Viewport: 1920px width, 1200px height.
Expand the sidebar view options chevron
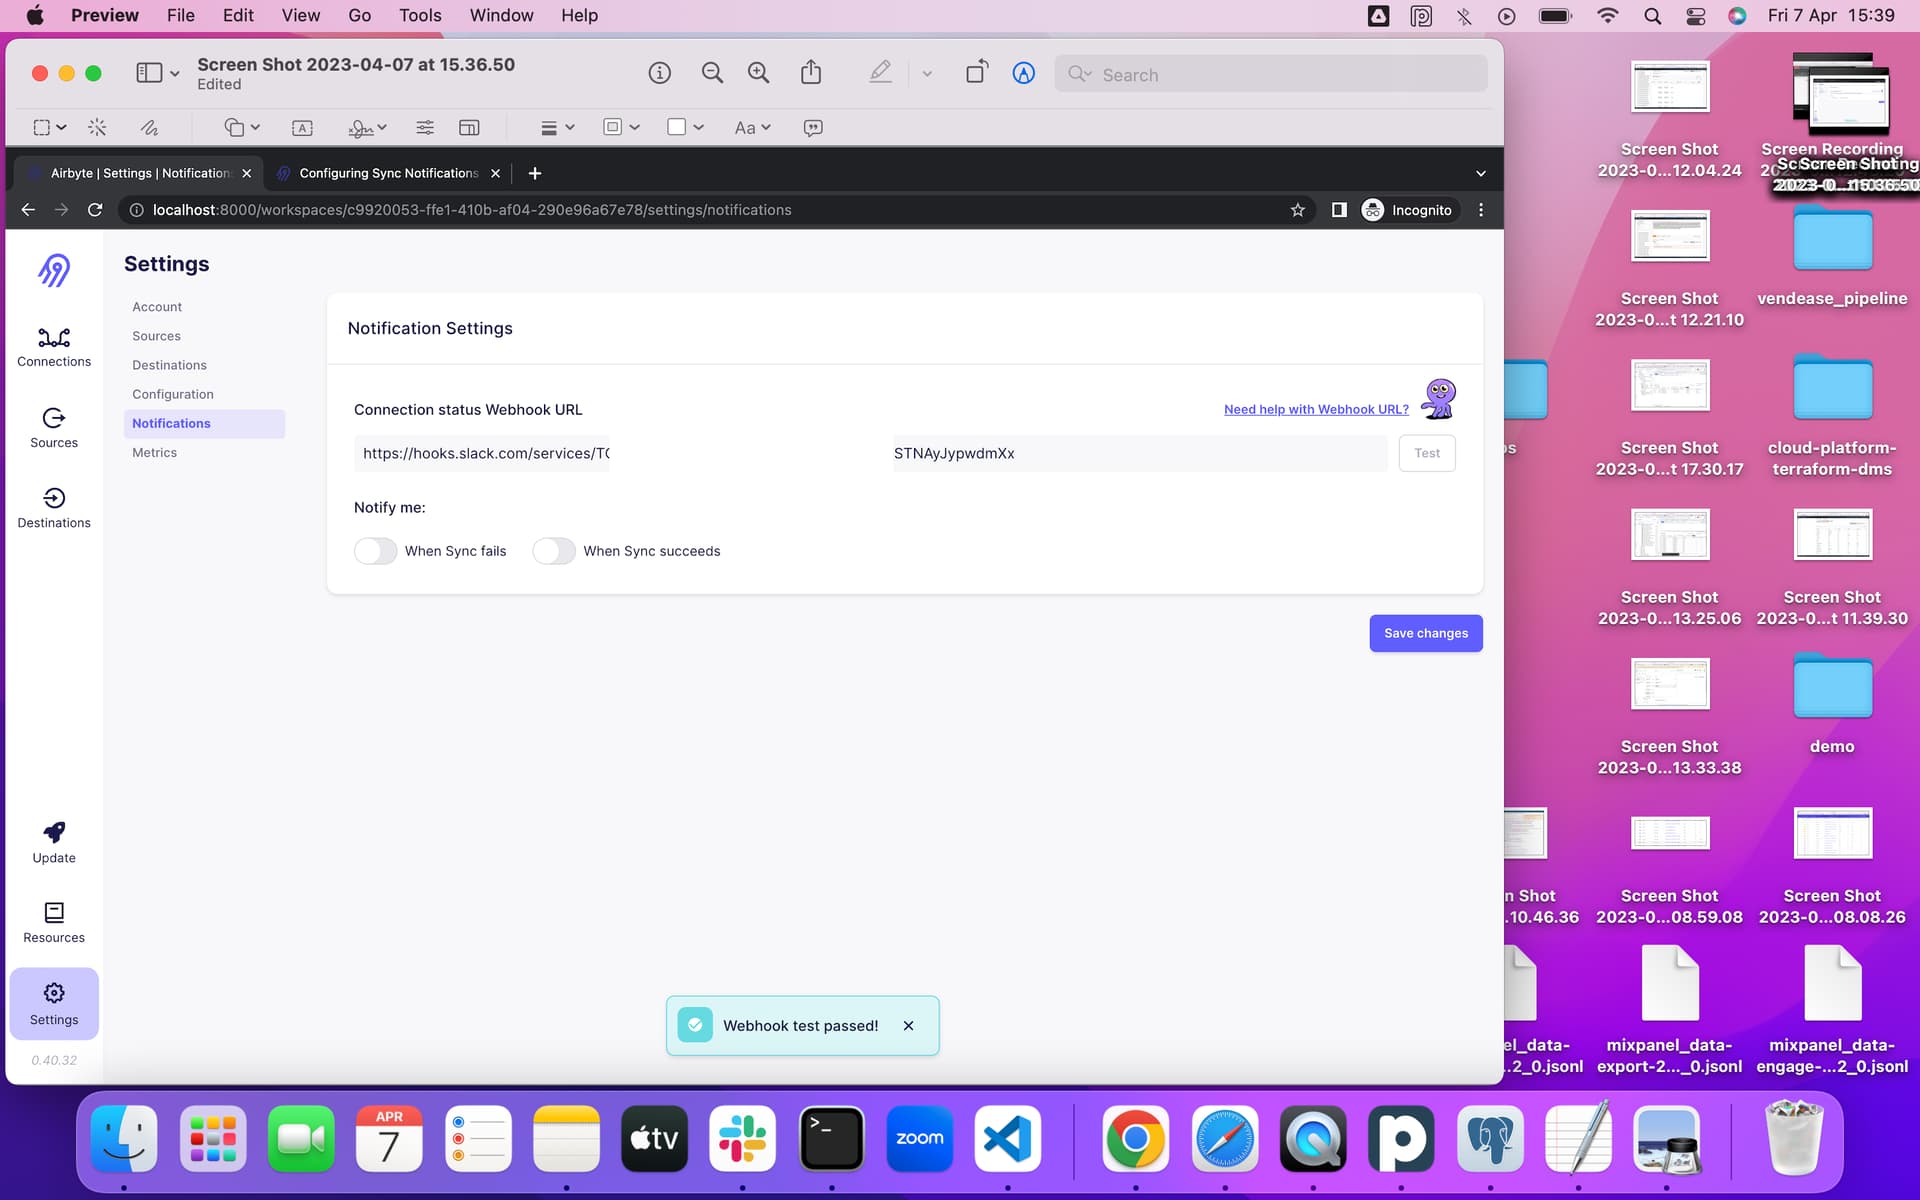point(175,74)
